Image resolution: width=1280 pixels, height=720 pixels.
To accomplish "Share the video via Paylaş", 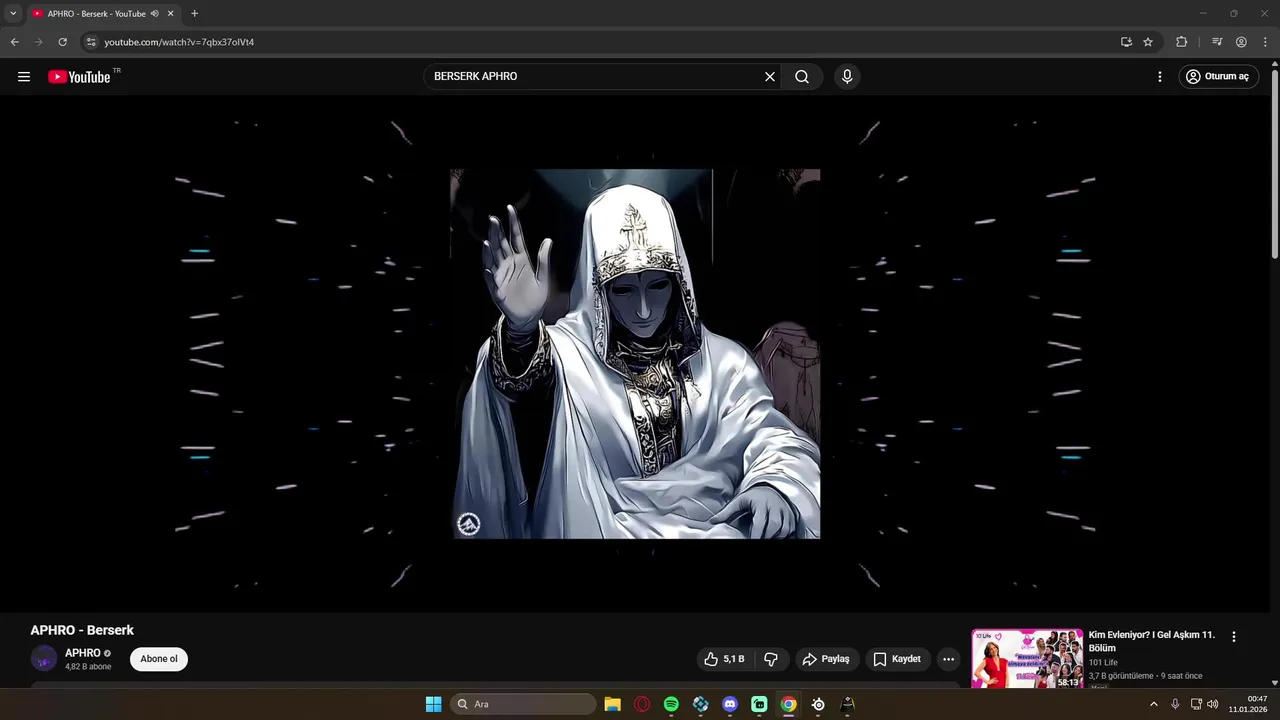I will (826, 659).
